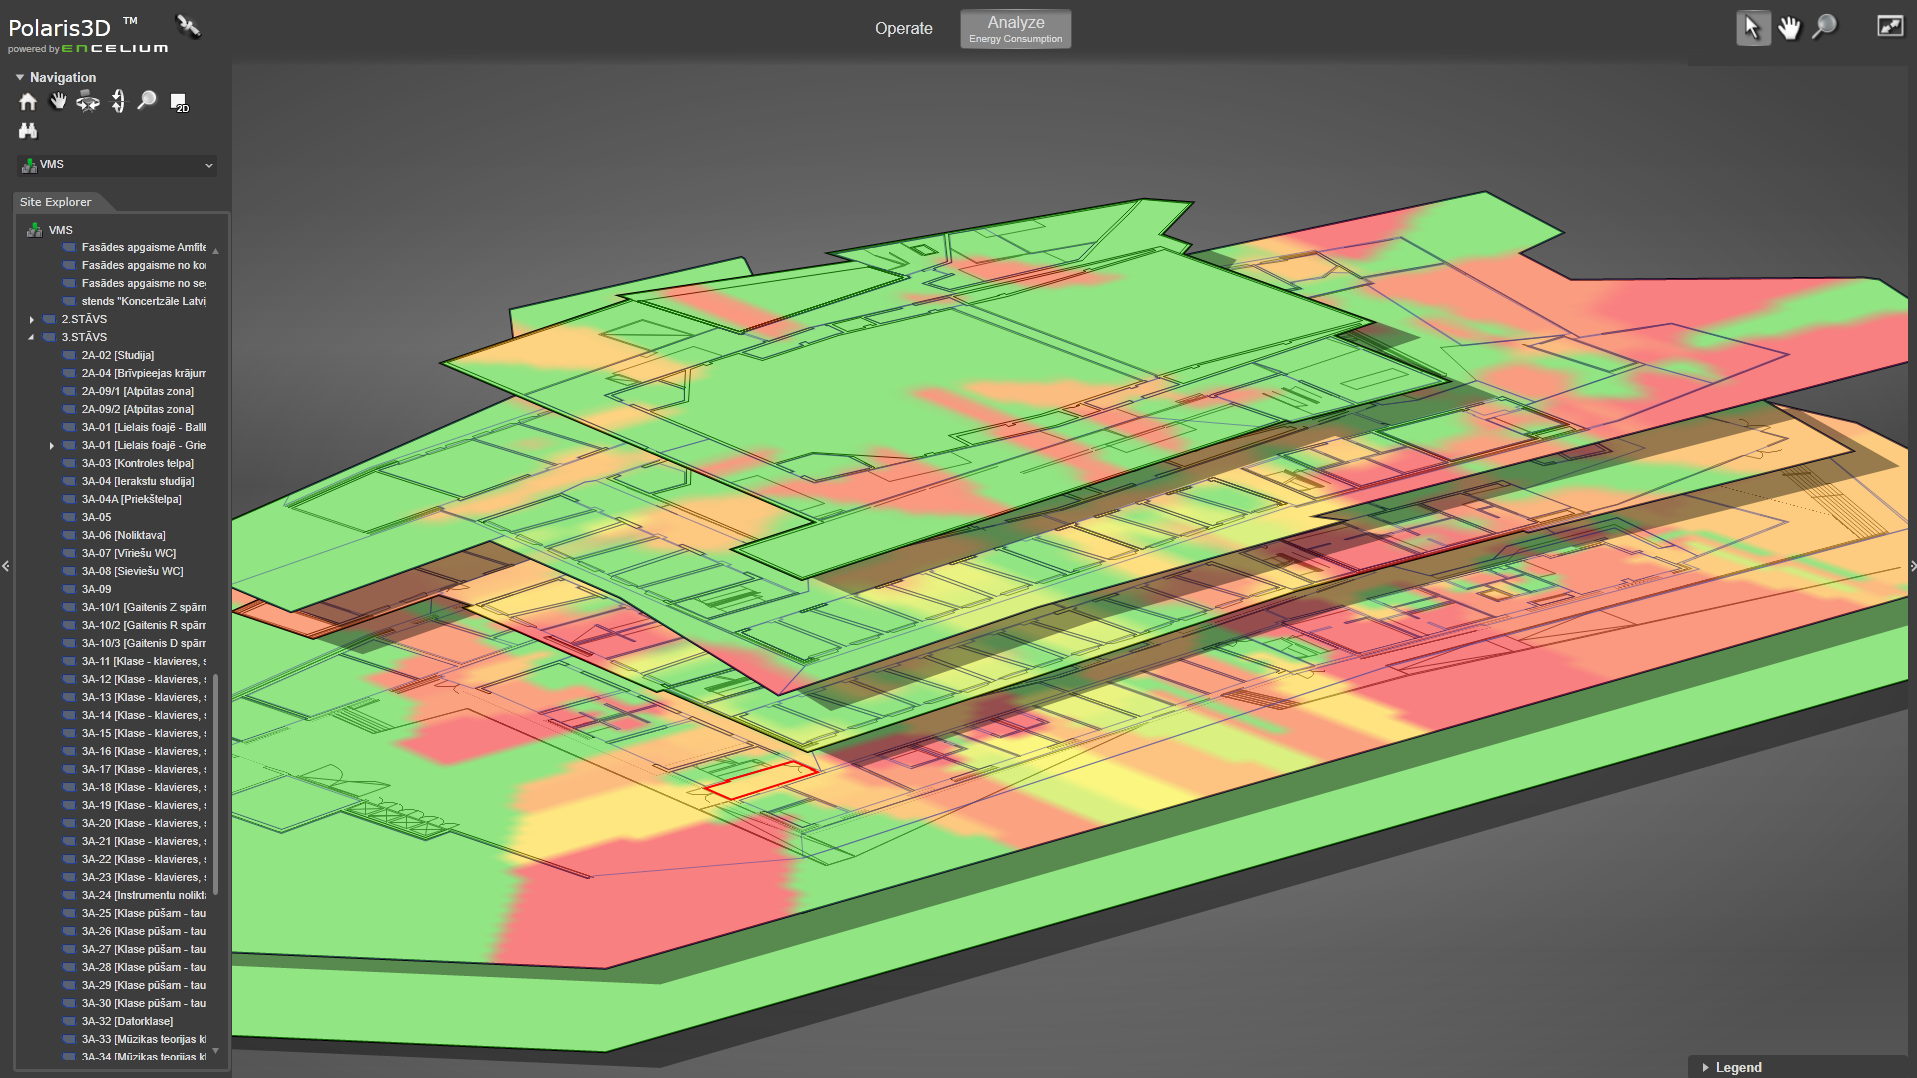The image size is (1917, 1078).
Task: Select the orbit rotate navigation tool
Action: tap(88, 101)
